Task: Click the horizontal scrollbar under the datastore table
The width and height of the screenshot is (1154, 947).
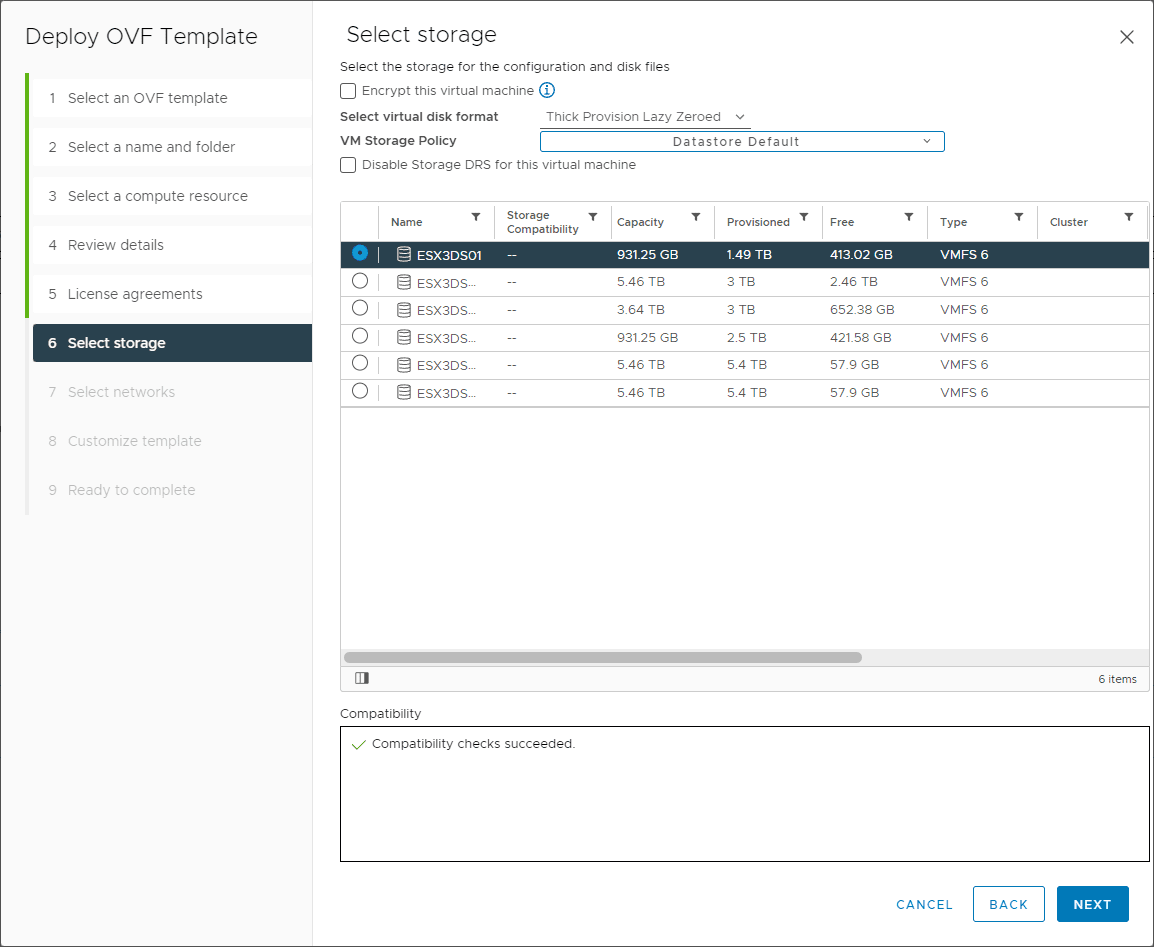Action: point(600,657)
